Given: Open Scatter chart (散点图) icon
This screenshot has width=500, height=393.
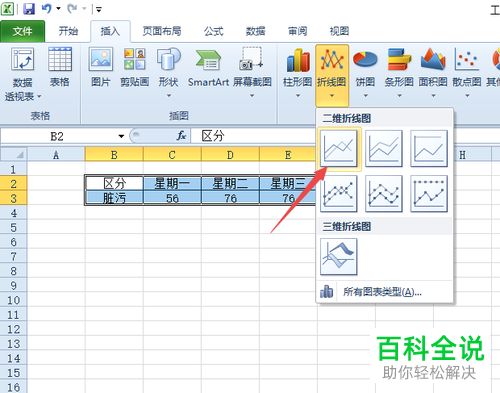Looking at the screenshot, I should 466,59.
